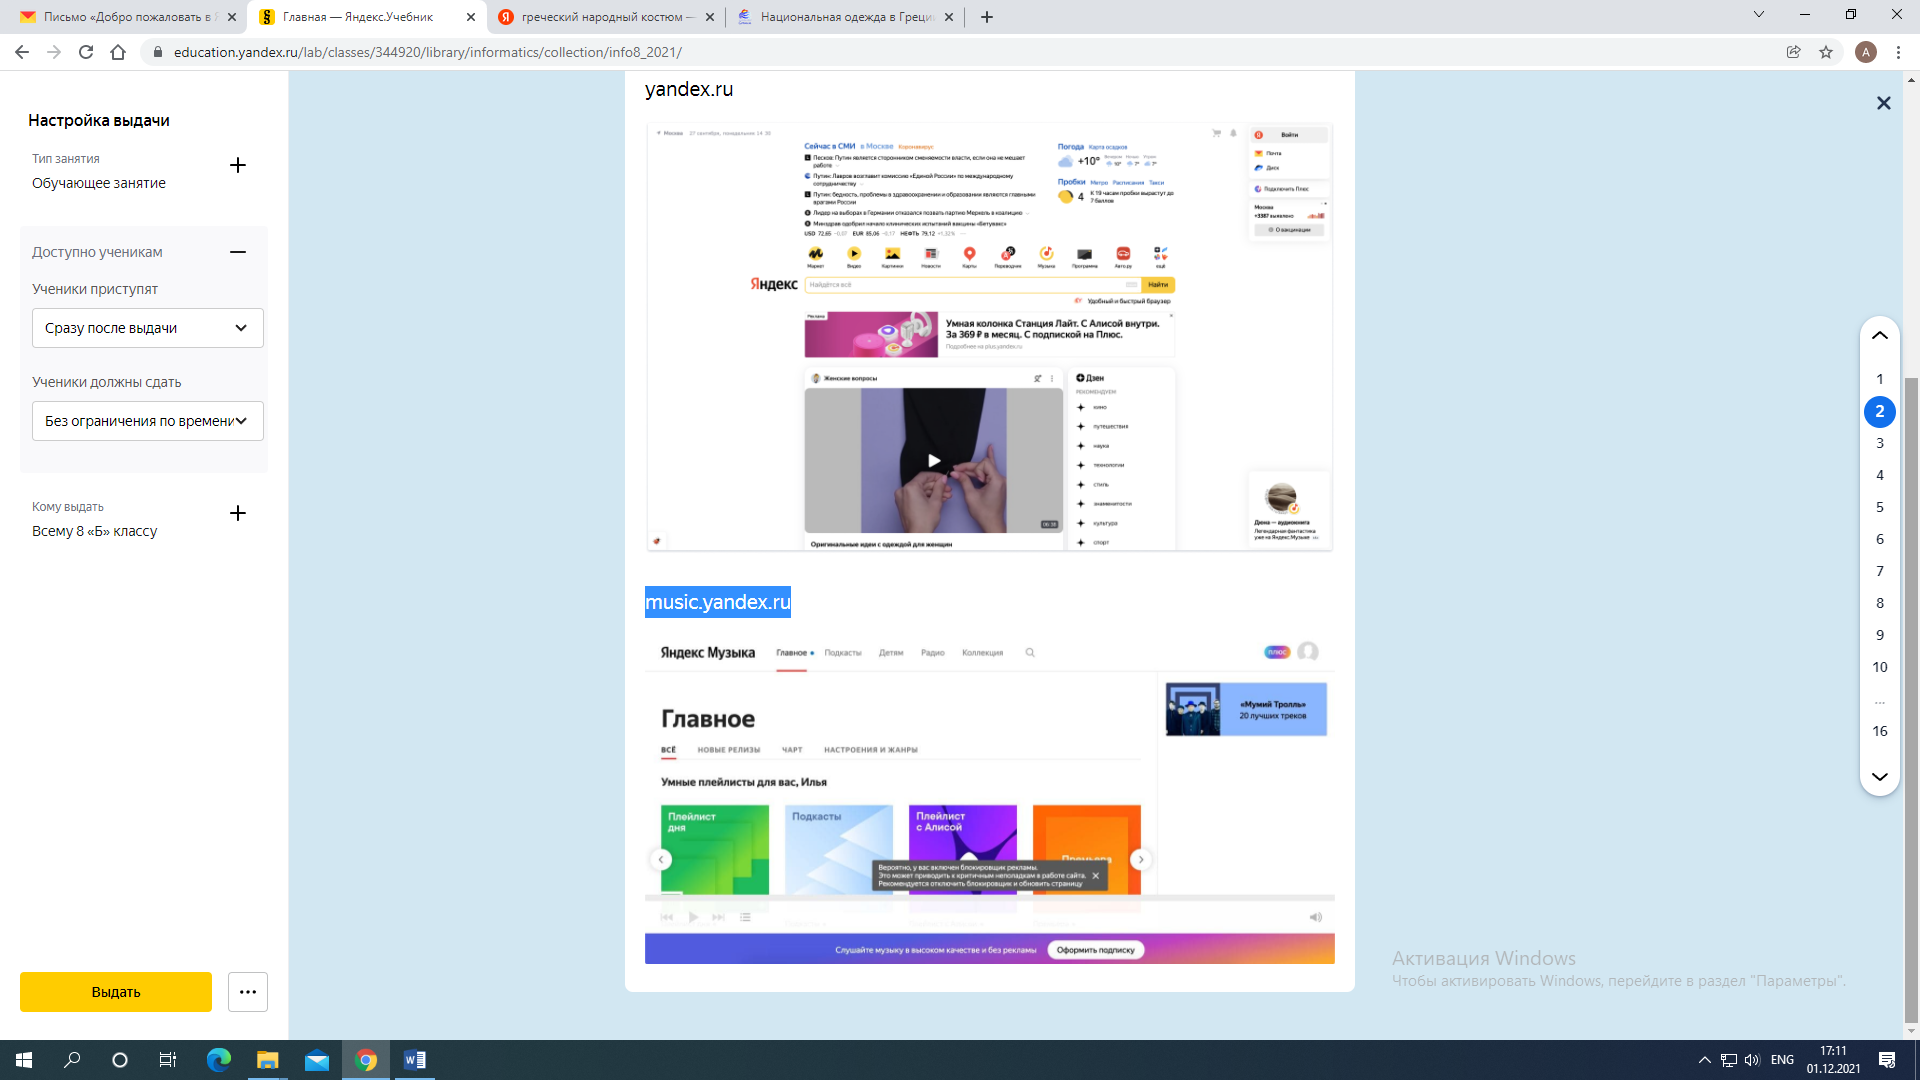1920x1080 pixels.
Task: Bookmark this page with the star icon
Action: pos(1826,52)
